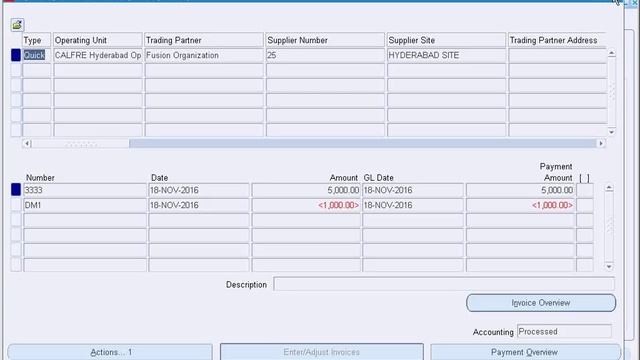The image size is (640, 360).
Task: Click the Supplier Number column header
Action: point(325,40)
